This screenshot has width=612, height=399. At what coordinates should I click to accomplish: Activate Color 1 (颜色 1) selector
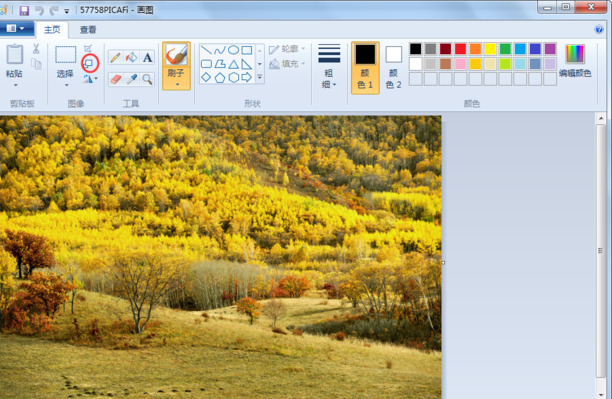pos(365,68)
